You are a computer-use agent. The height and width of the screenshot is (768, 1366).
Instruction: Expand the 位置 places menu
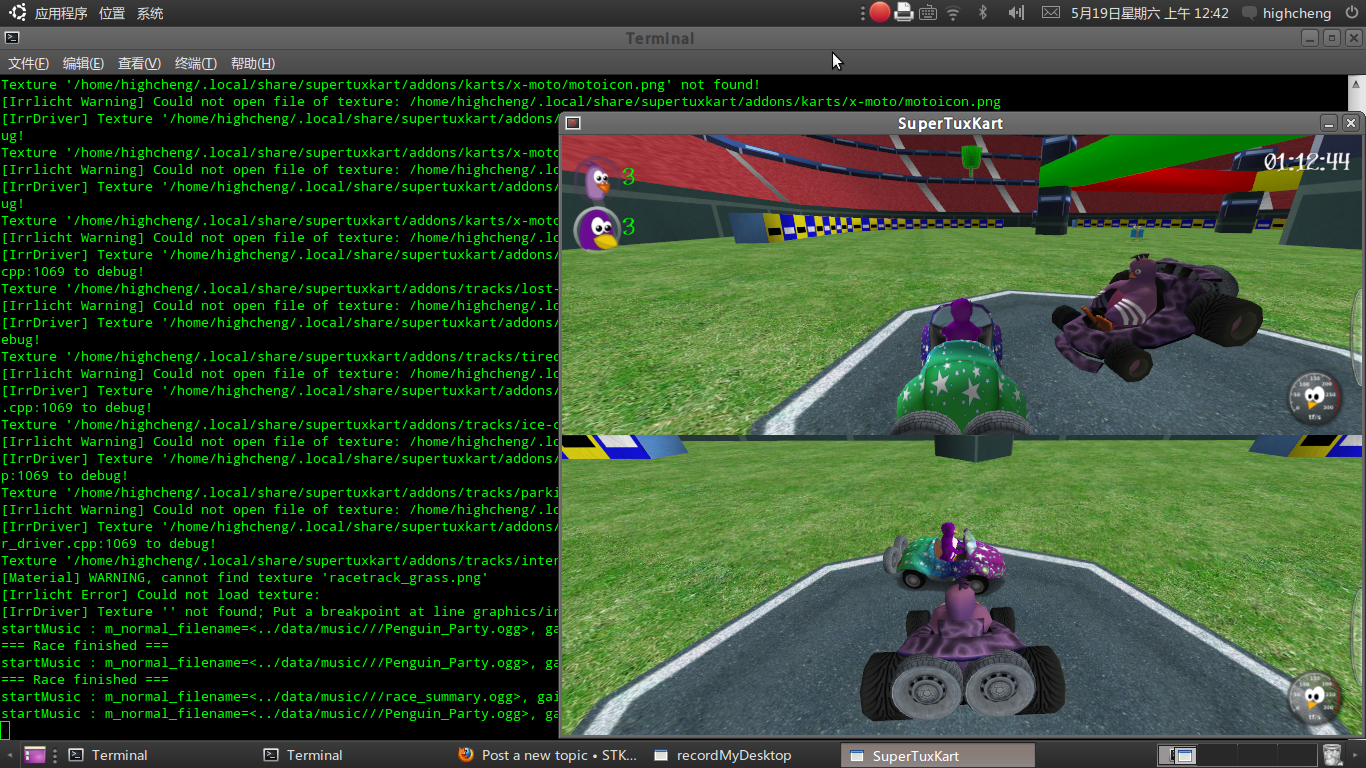coord(112,13)
